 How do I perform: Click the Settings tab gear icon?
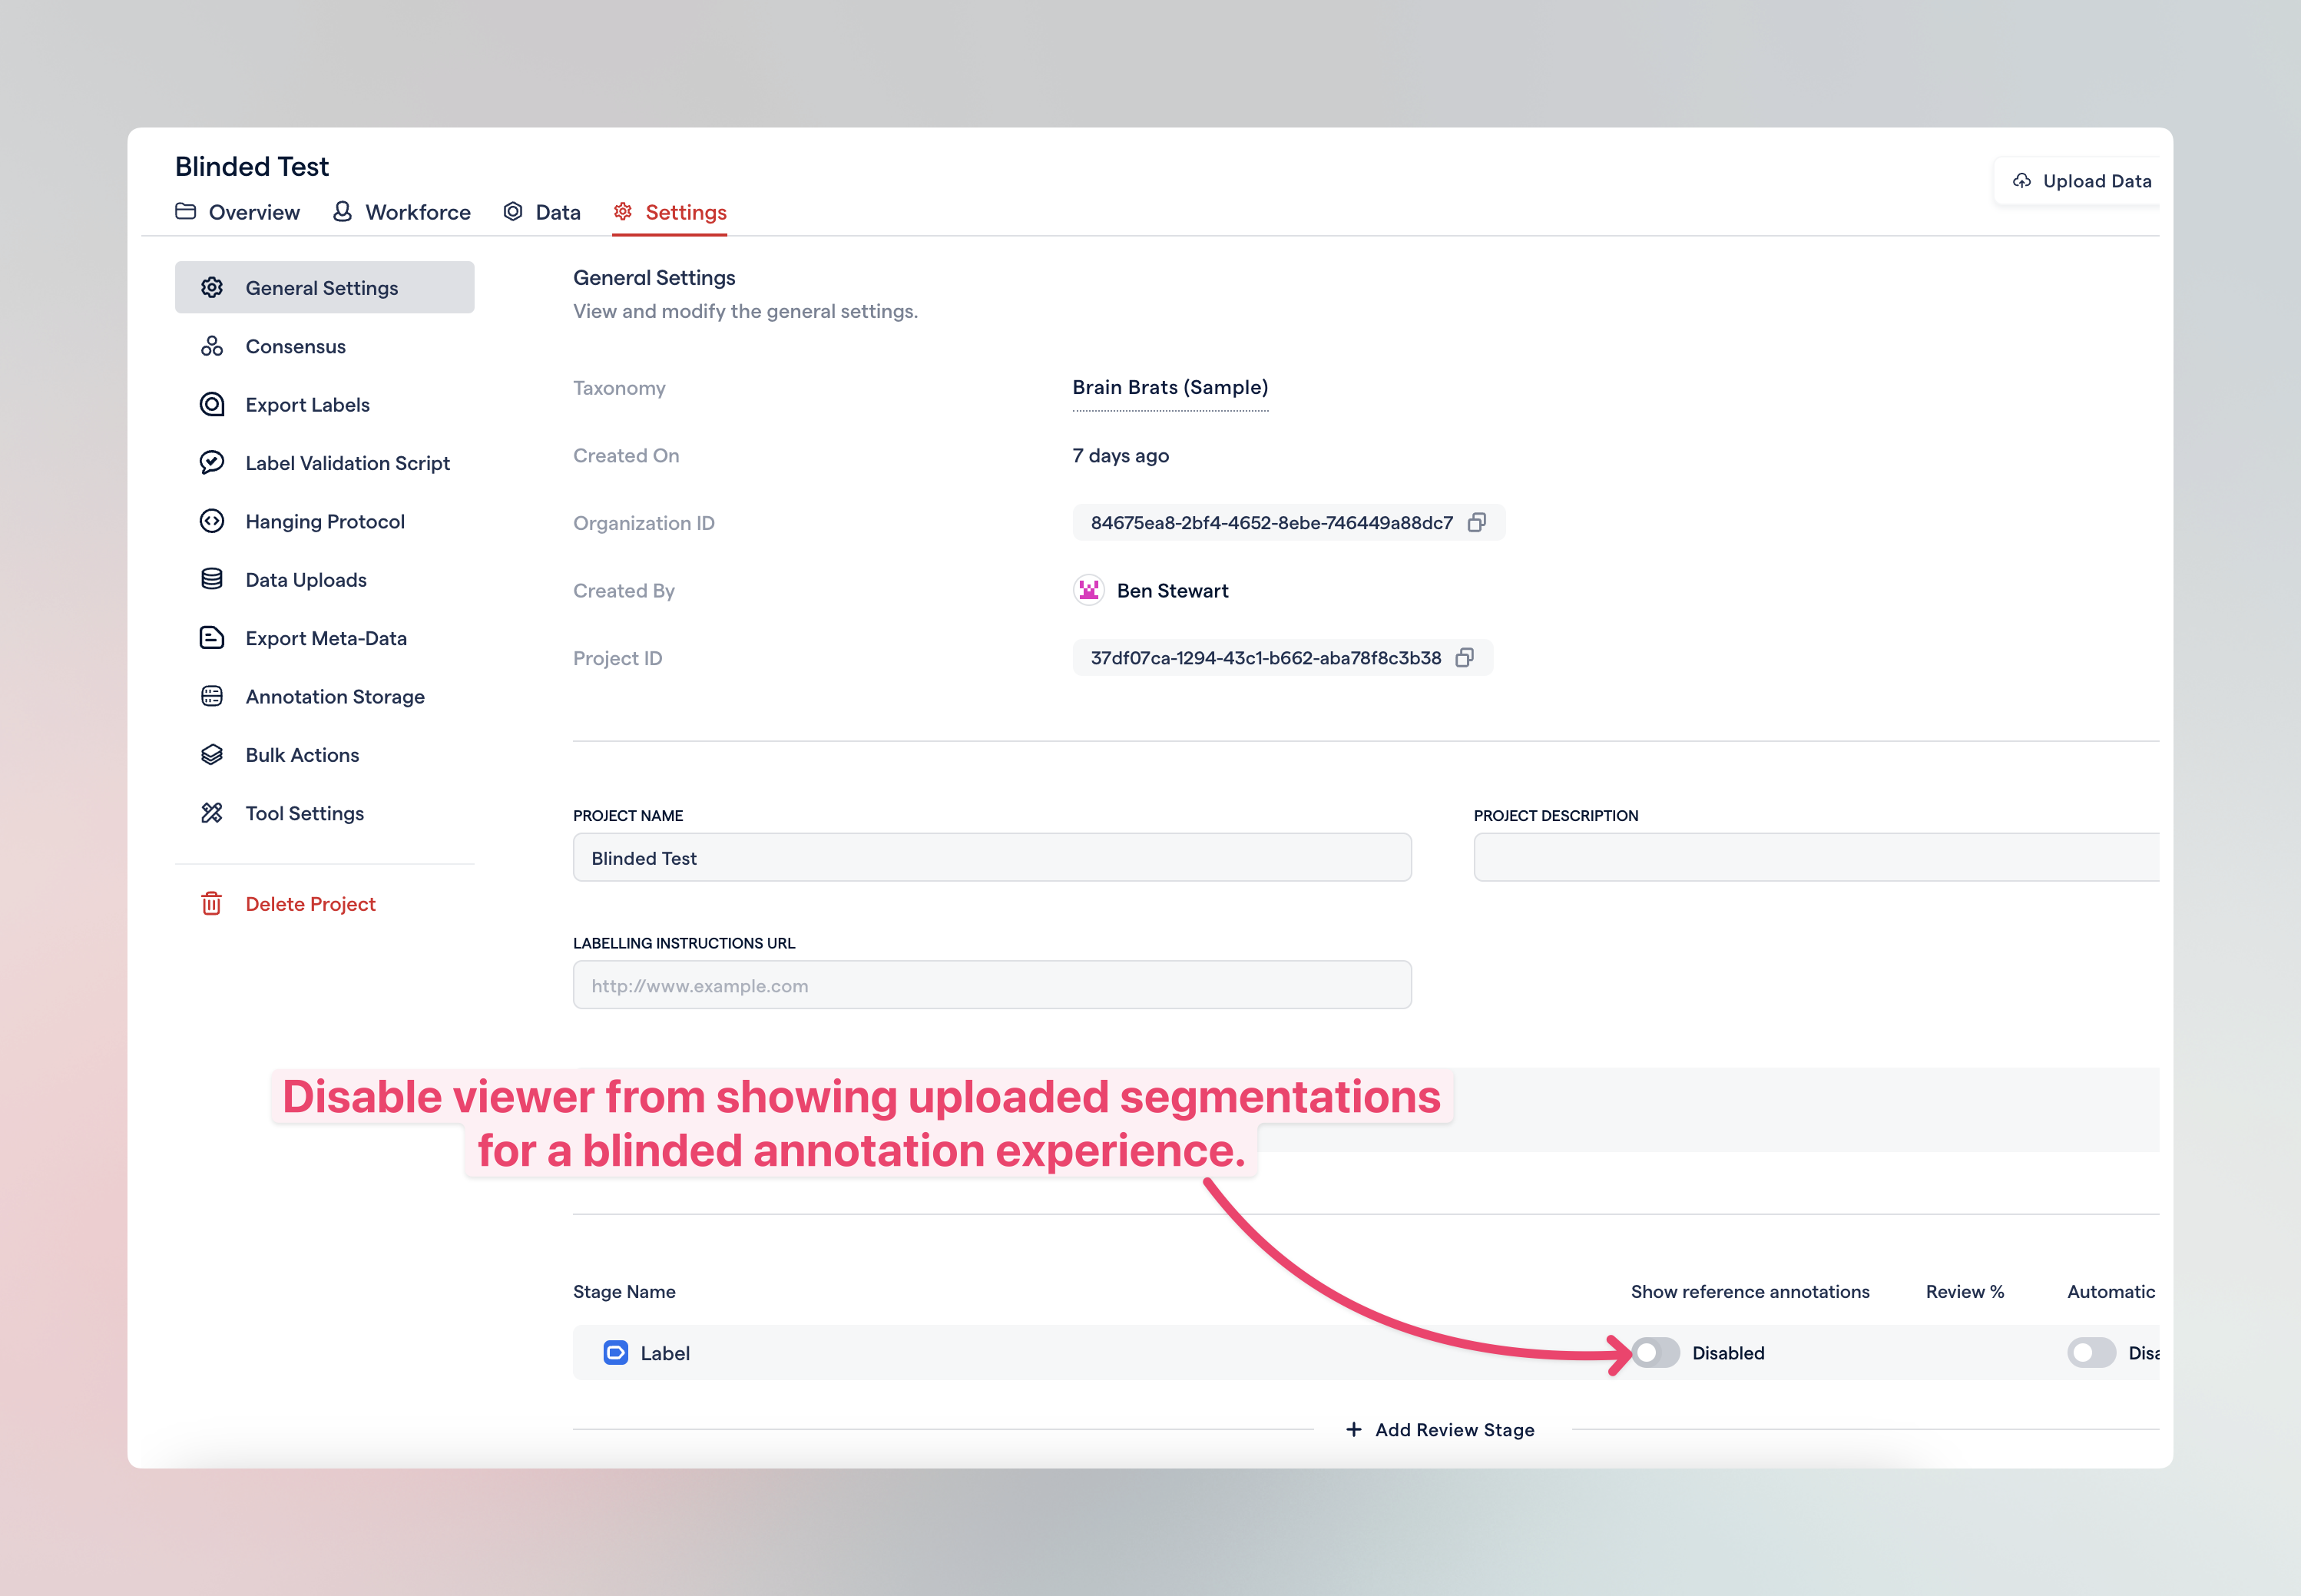[622, 211]
